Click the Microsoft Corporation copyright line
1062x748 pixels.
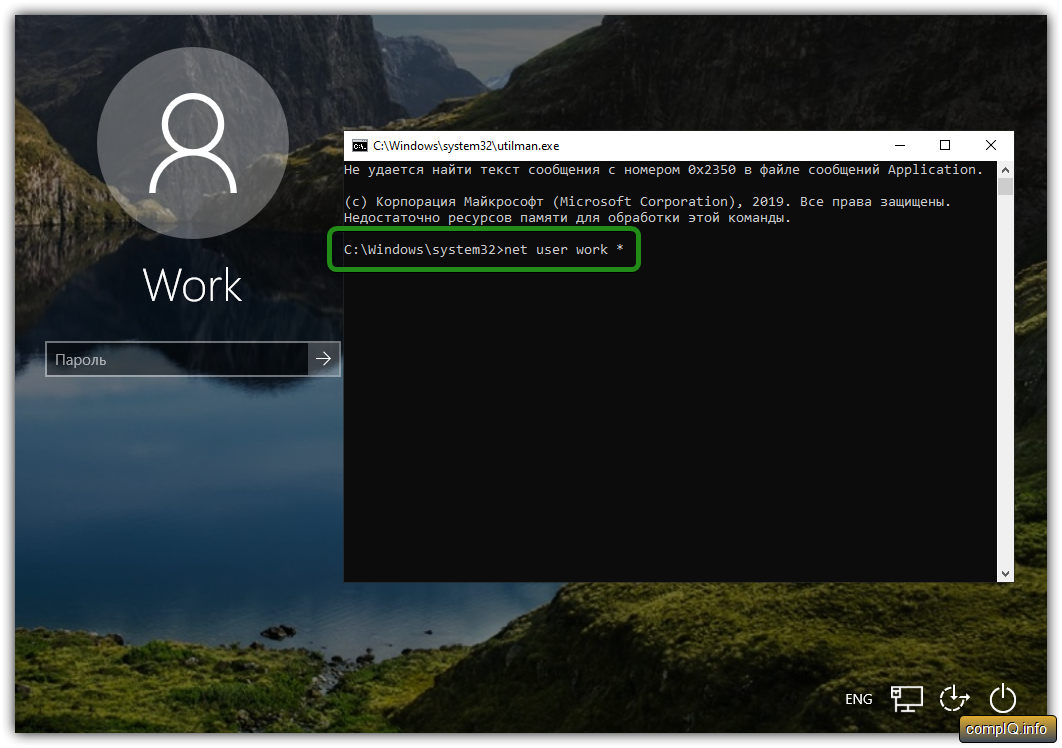pos(646,201)
